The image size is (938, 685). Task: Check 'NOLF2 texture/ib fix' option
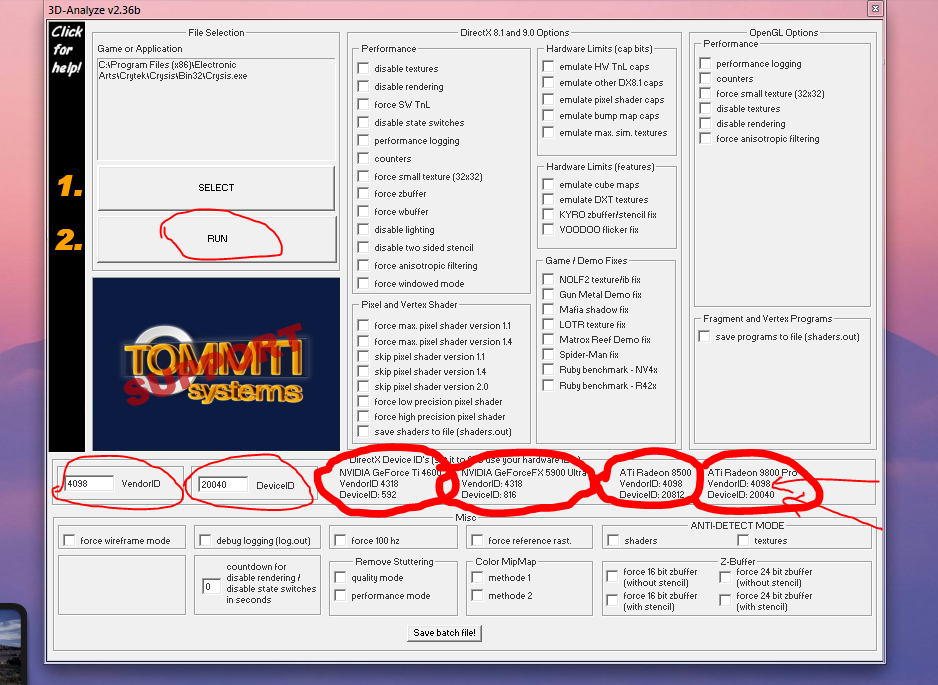tap(548, 279)
